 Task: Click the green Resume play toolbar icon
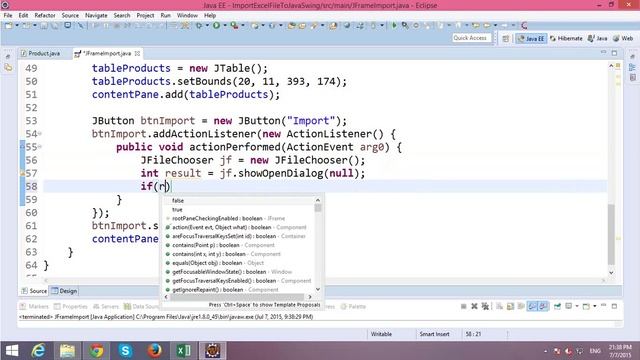point(394,25)
